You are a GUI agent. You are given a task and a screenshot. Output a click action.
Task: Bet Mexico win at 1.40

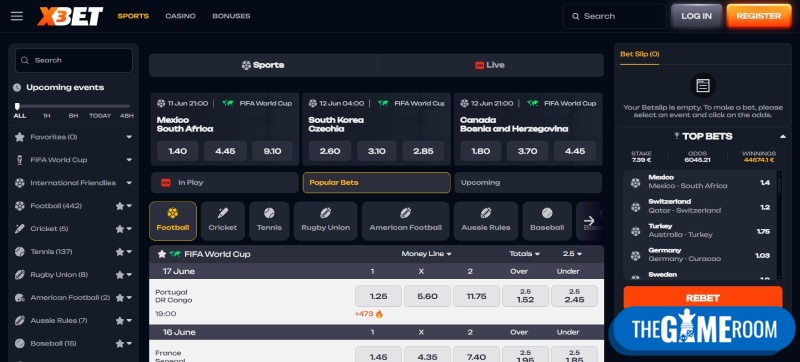point(178,151)
